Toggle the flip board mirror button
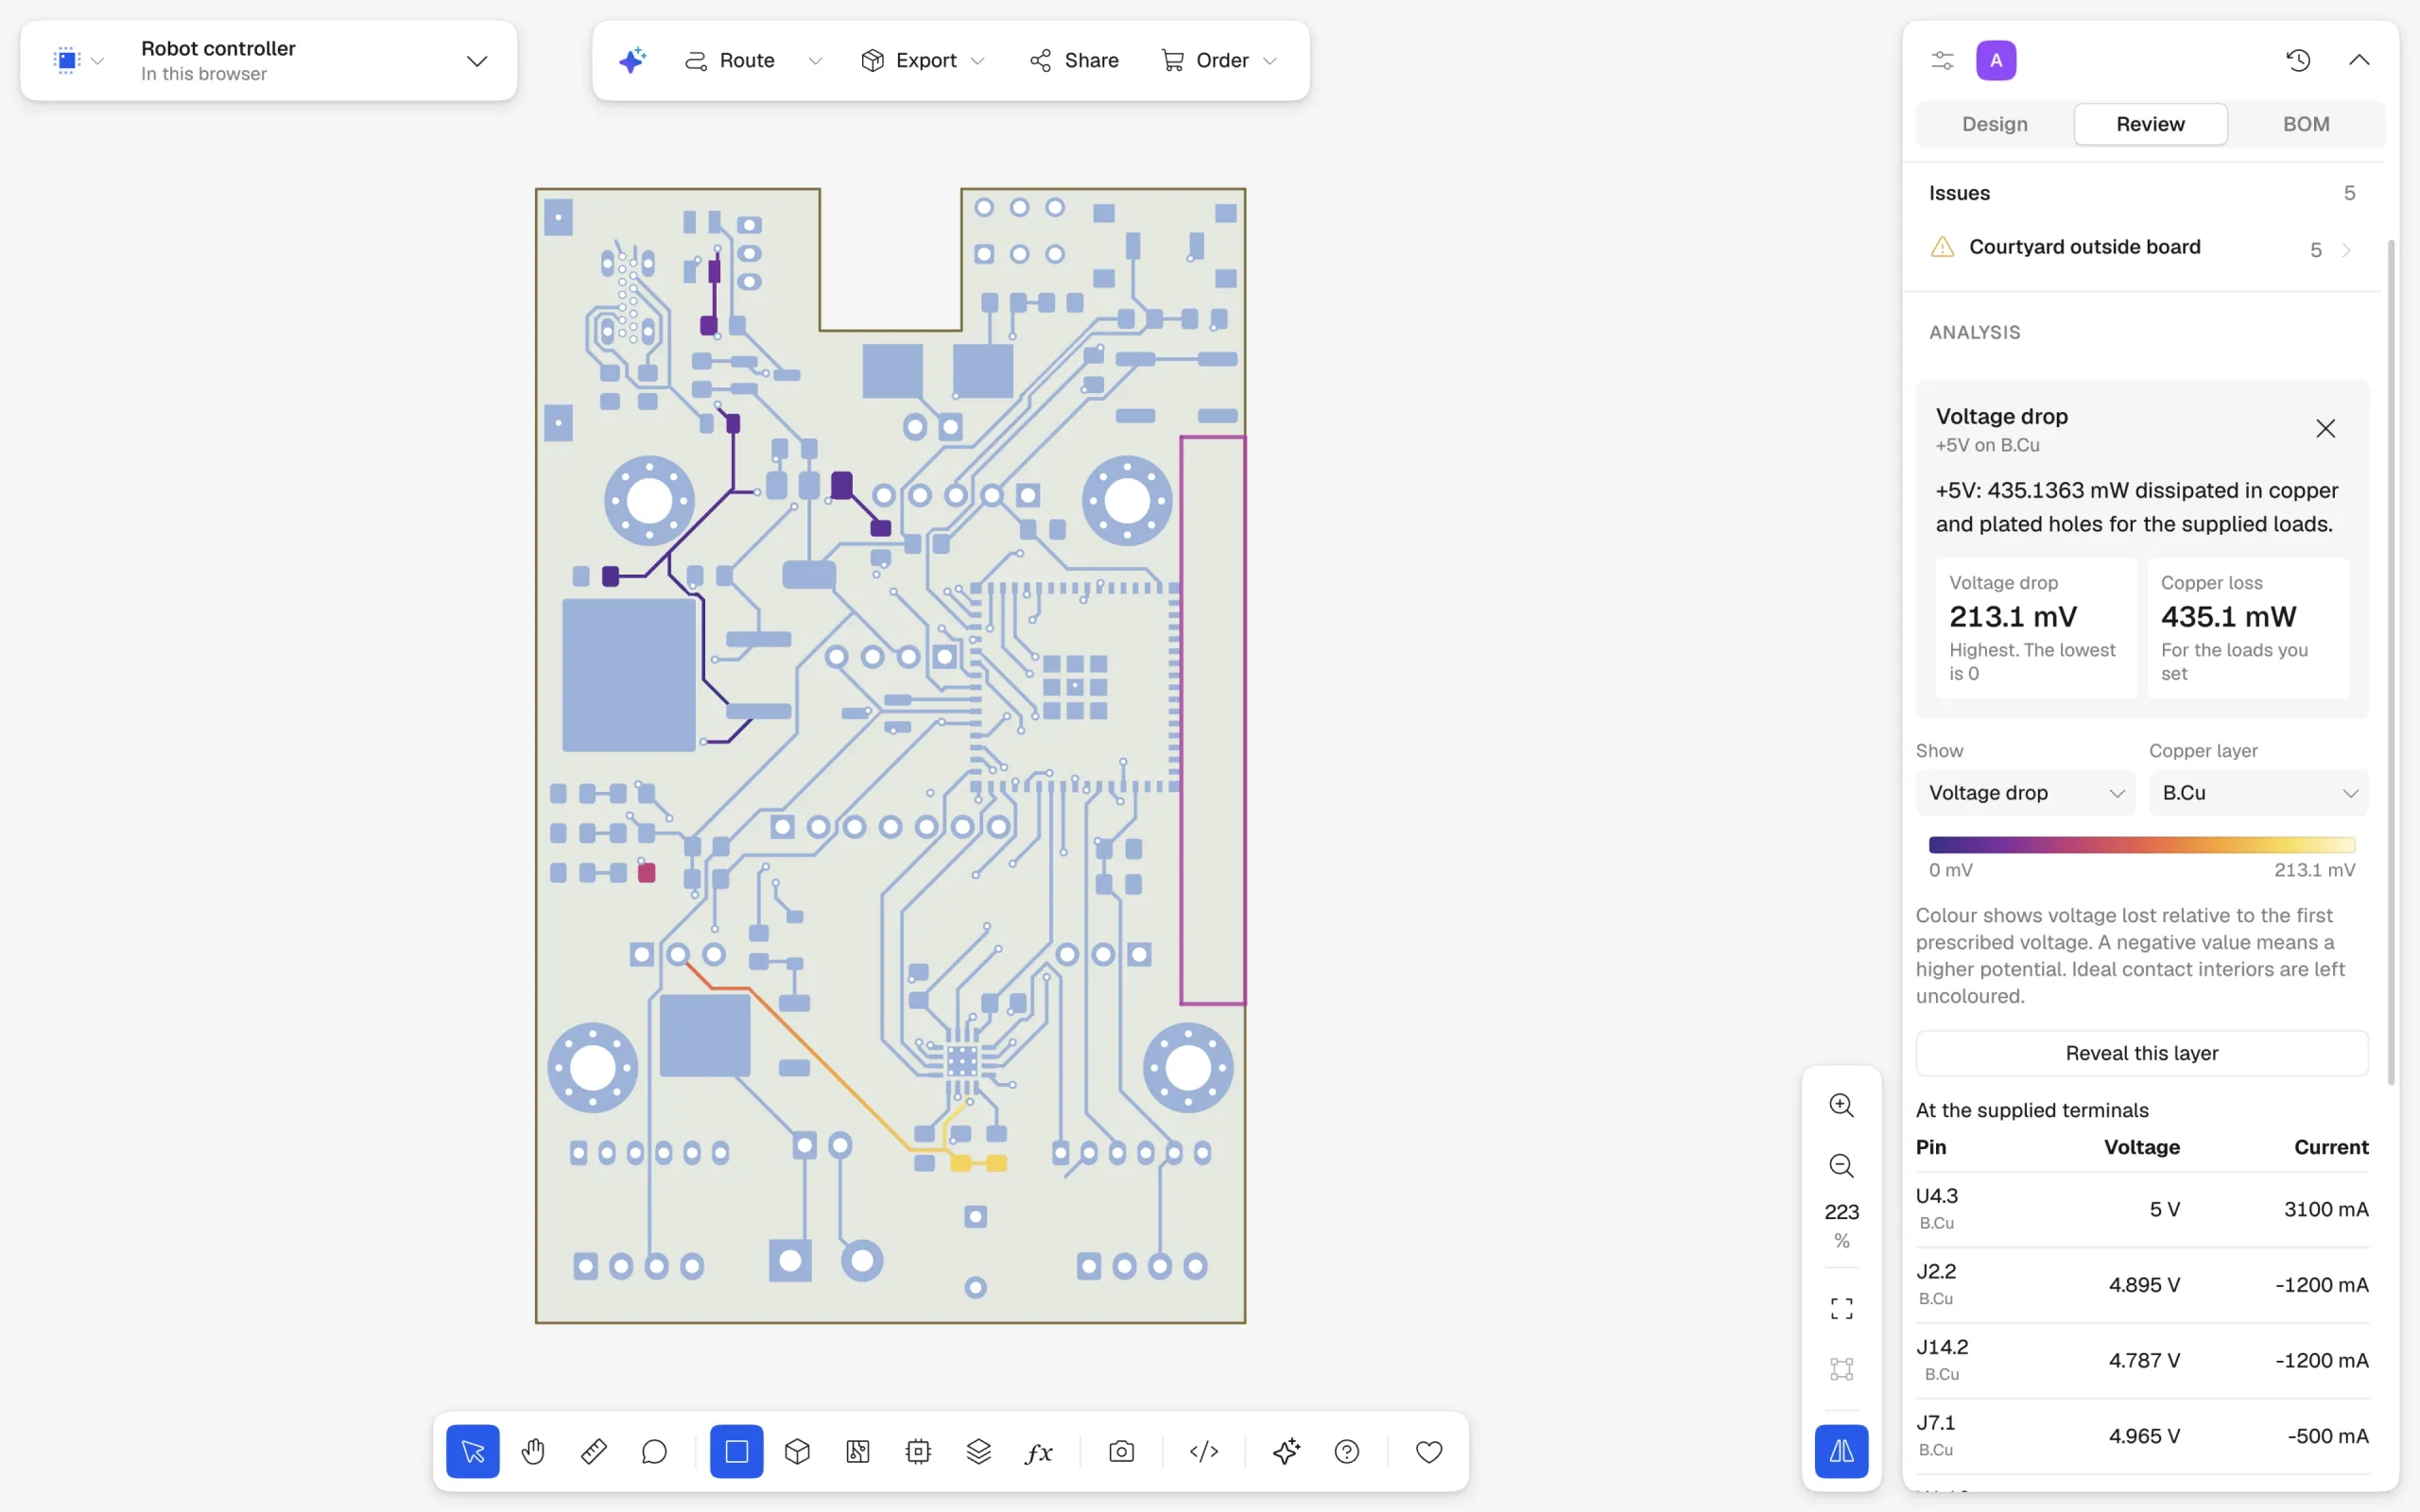The height and width of the screenshot is (1512, 2420). [x=1841, y=1451]
